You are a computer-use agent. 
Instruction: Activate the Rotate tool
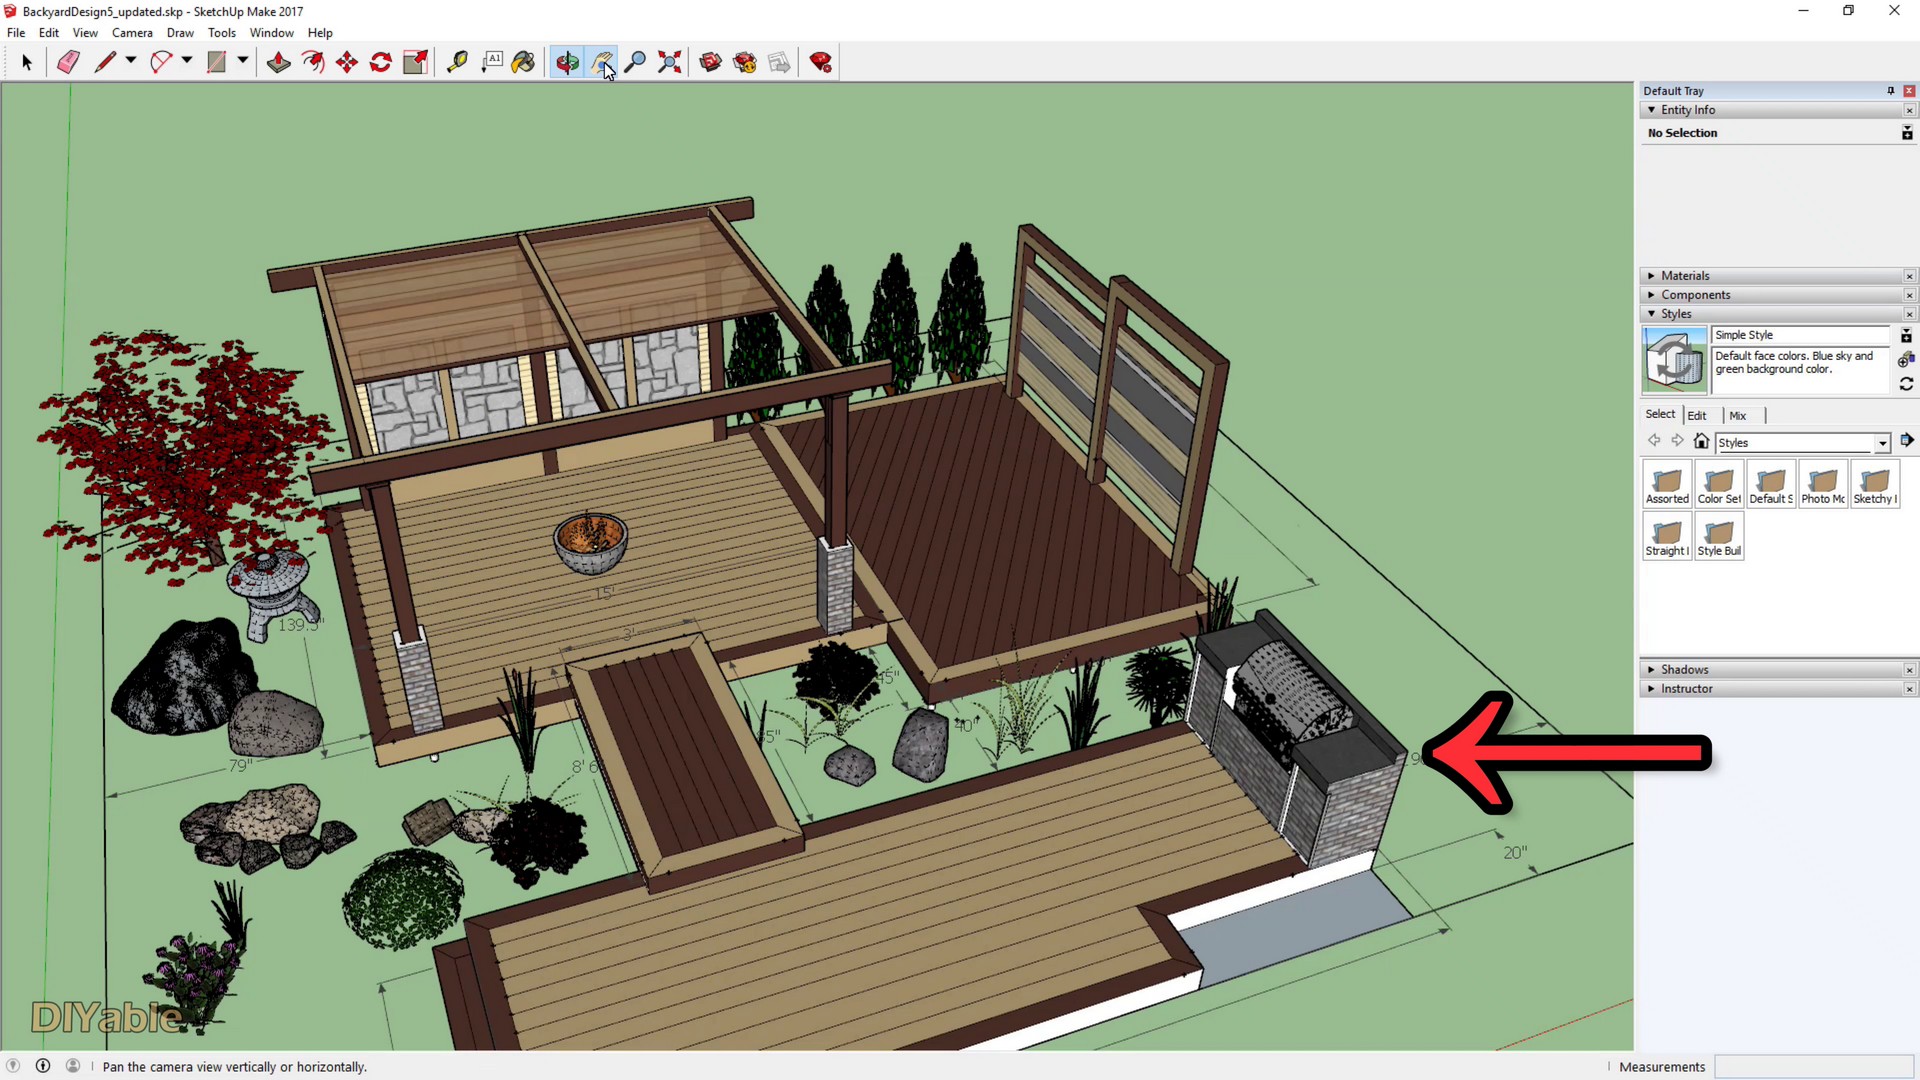(x=381, y=62)
